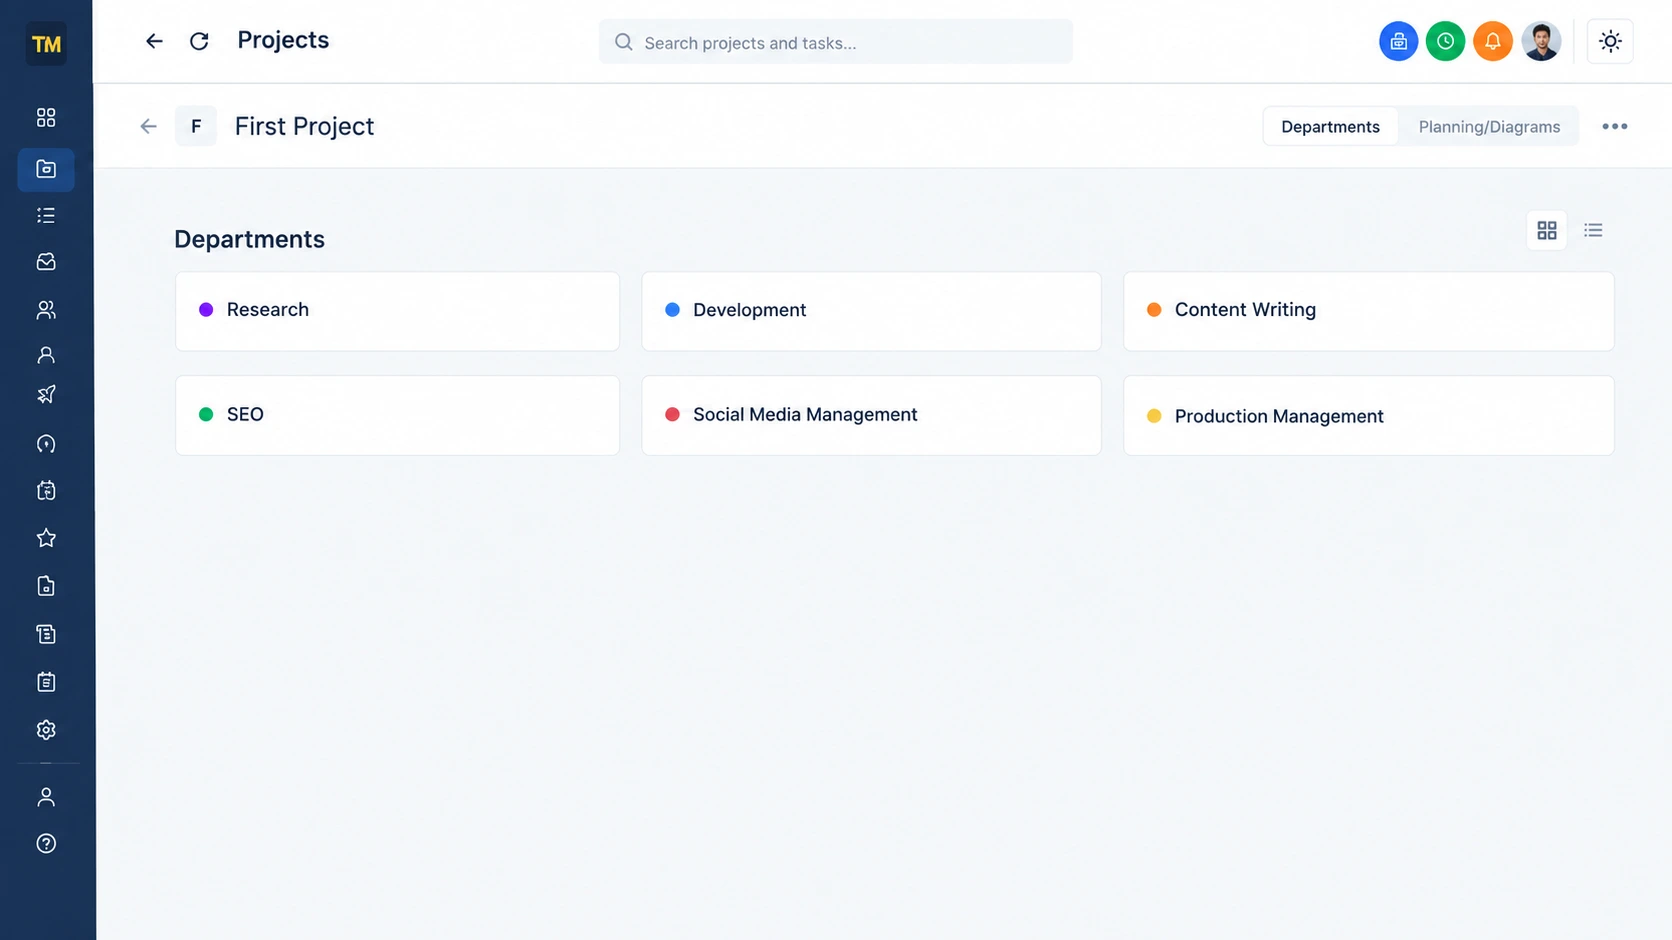
Task: Open the team members icon in sidebar
Action: [x=46, y=310]
